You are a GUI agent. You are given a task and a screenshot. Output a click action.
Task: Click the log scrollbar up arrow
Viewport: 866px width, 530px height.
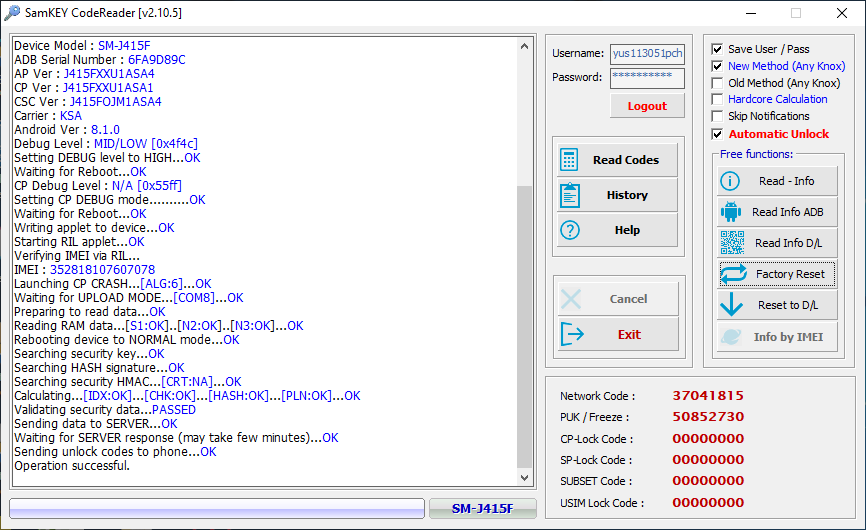[525, 46]
